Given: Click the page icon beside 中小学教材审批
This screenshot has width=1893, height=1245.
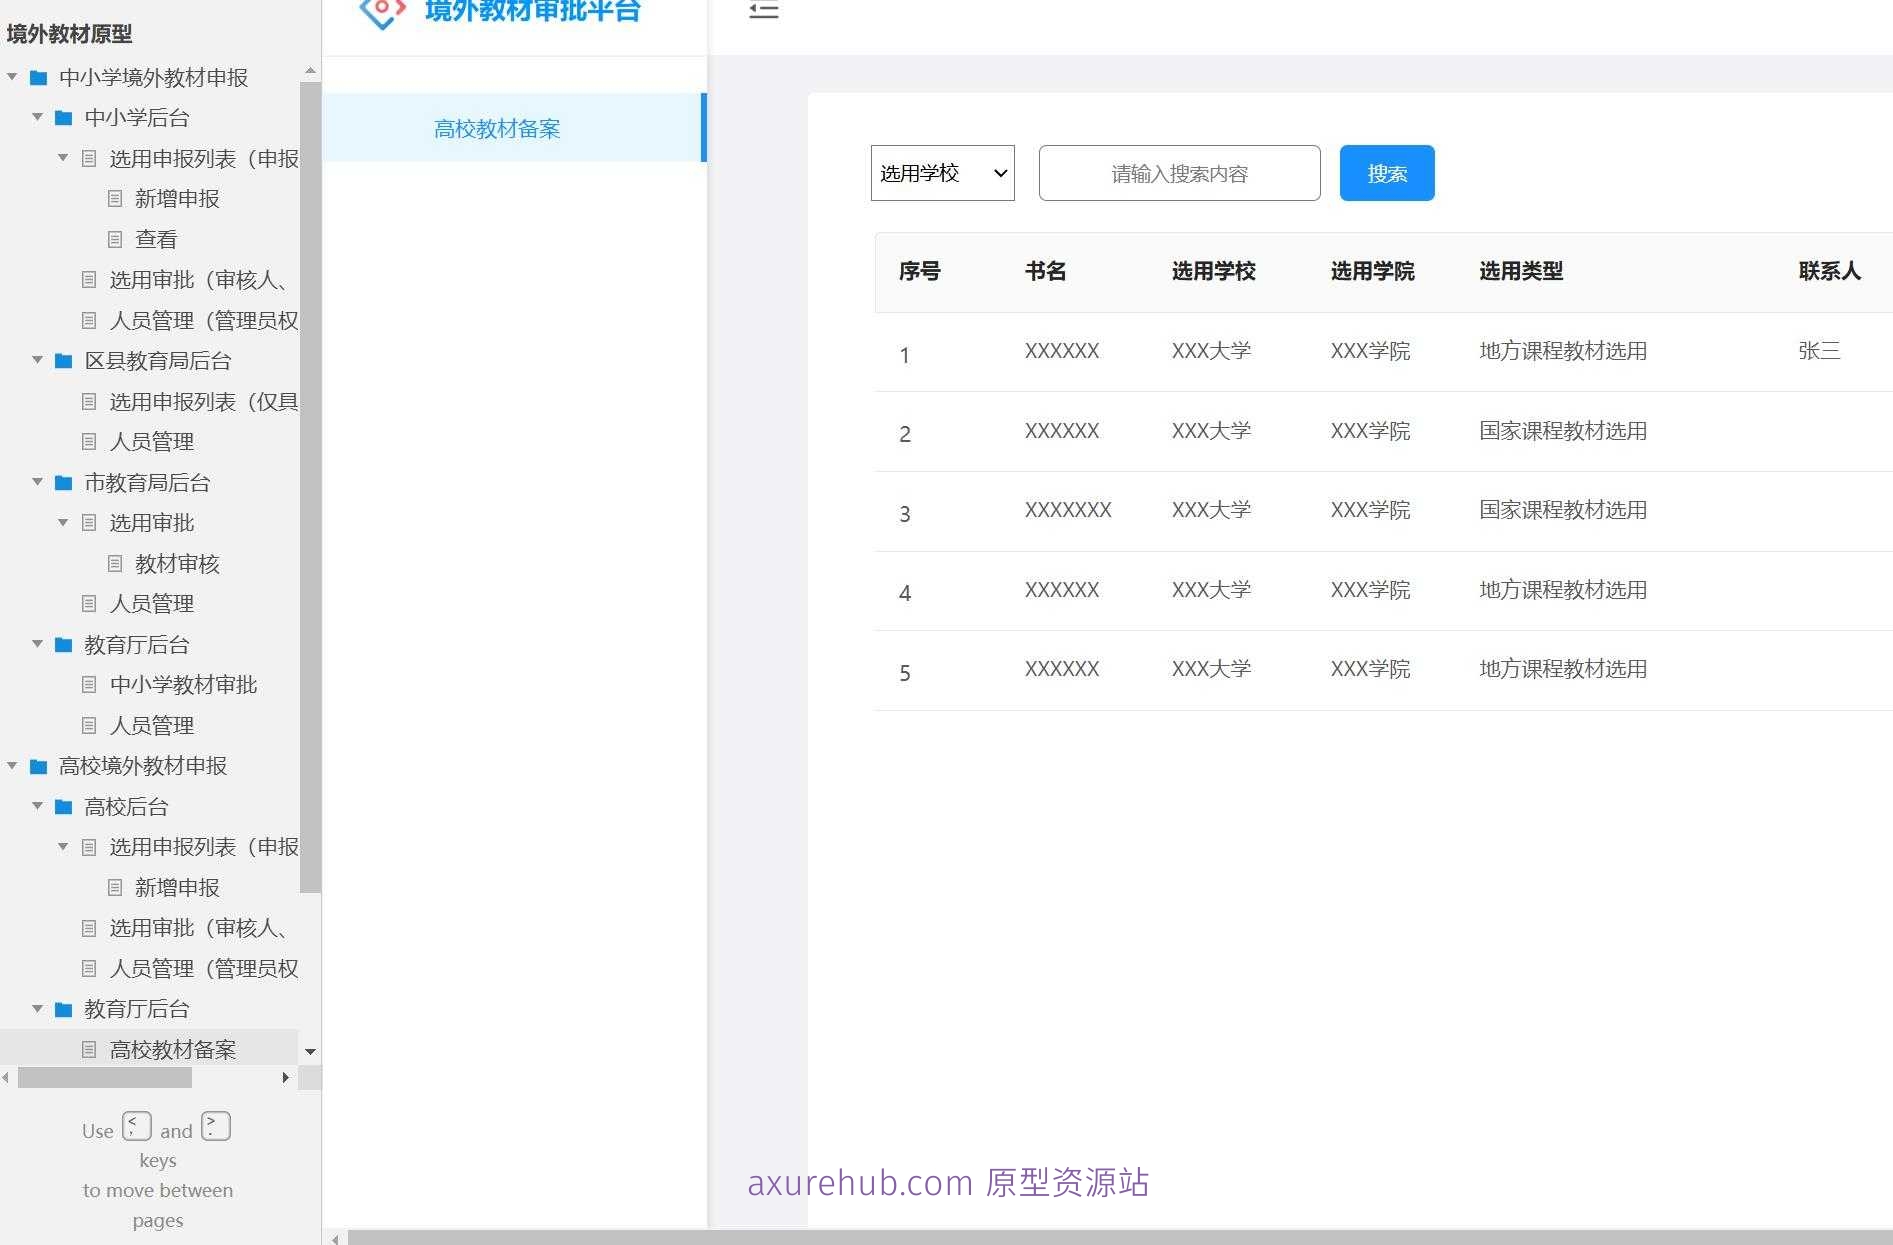Looking at the screenshot, I should pyautogui.click(x=89, y=684).
